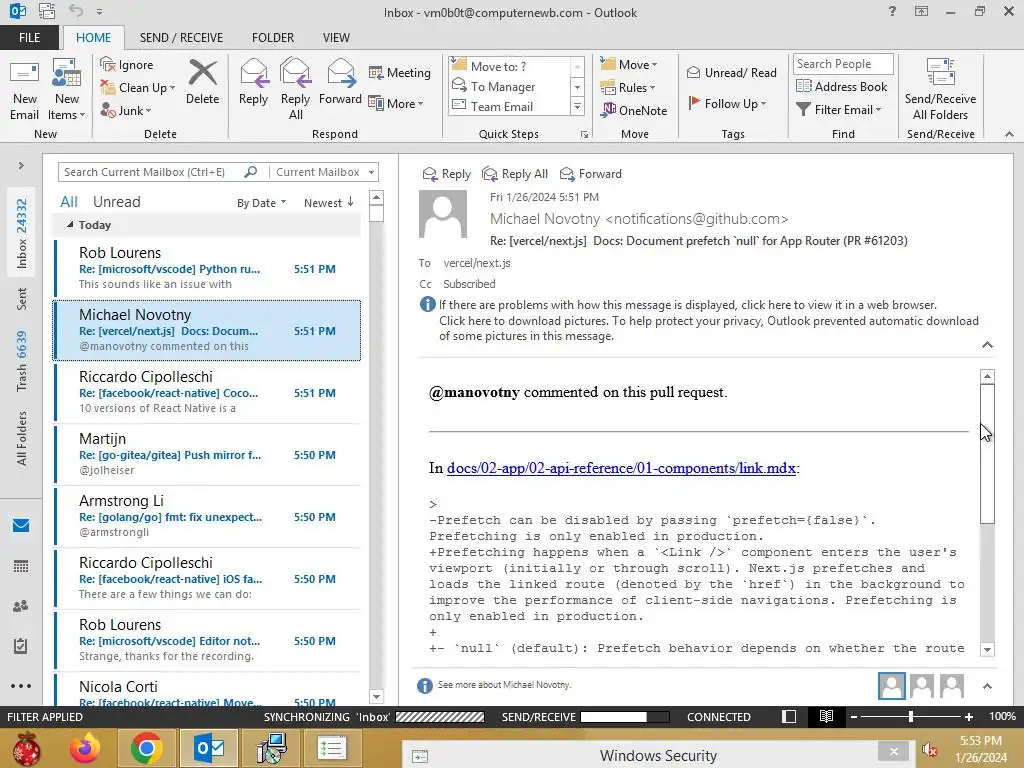
Task: Click the zoom slider handle
Action: (910, 716)
